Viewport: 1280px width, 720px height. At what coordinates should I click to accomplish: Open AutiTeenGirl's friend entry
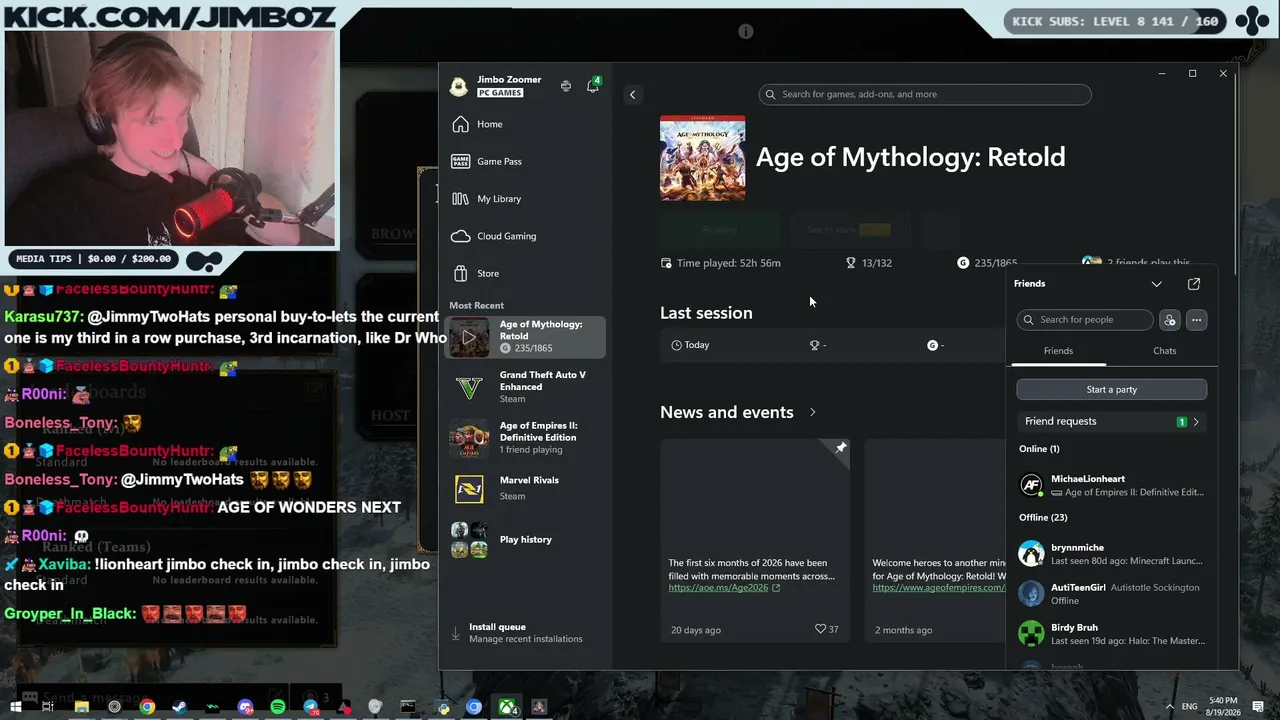coord(1112,594)
